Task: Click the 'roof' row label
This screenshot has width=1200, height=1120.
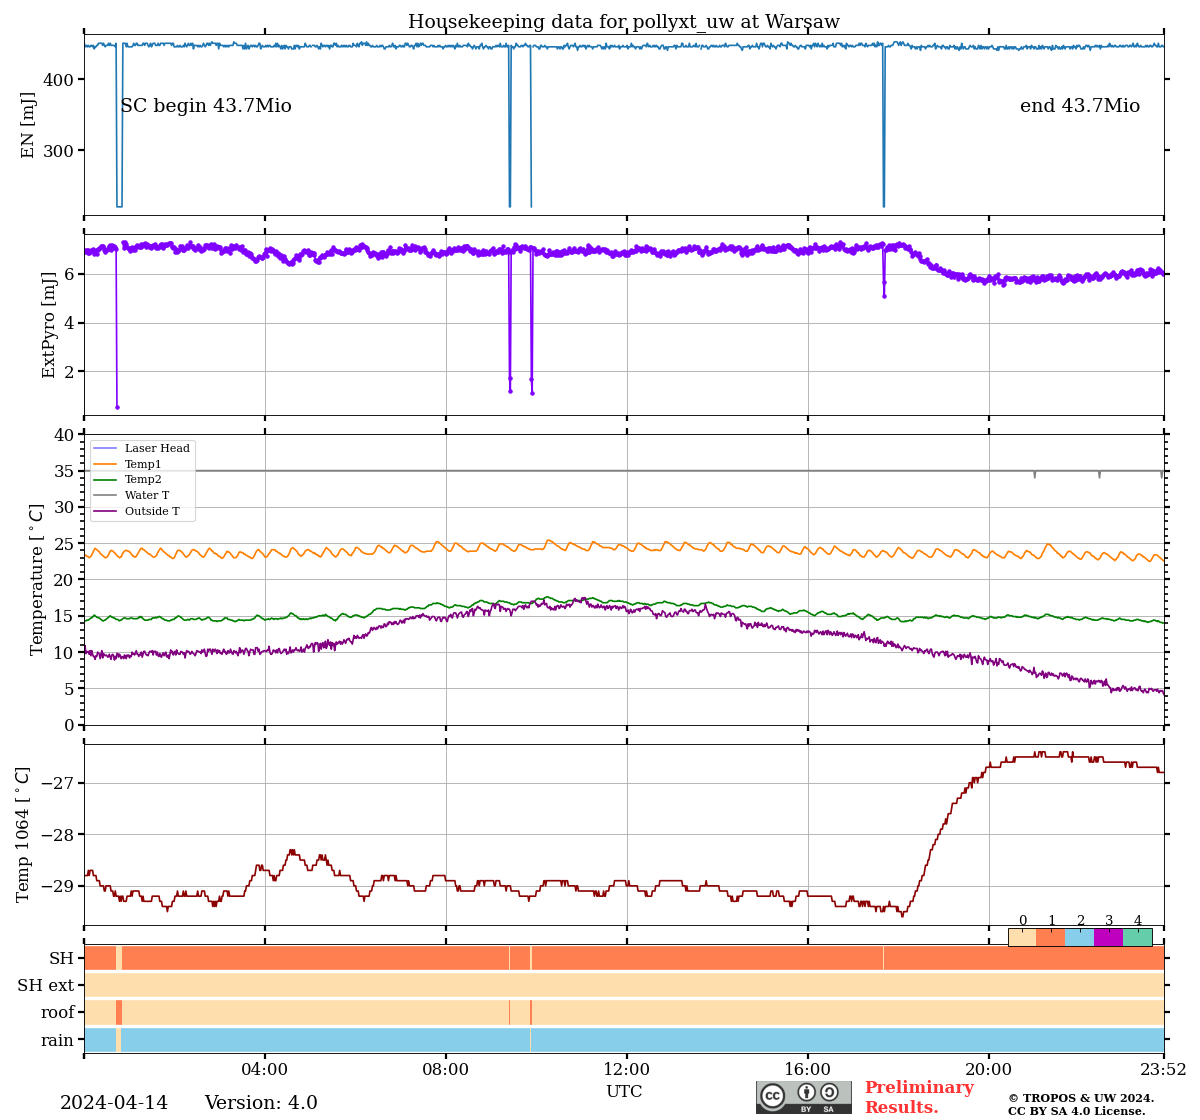Action: tap(58, 1013)
